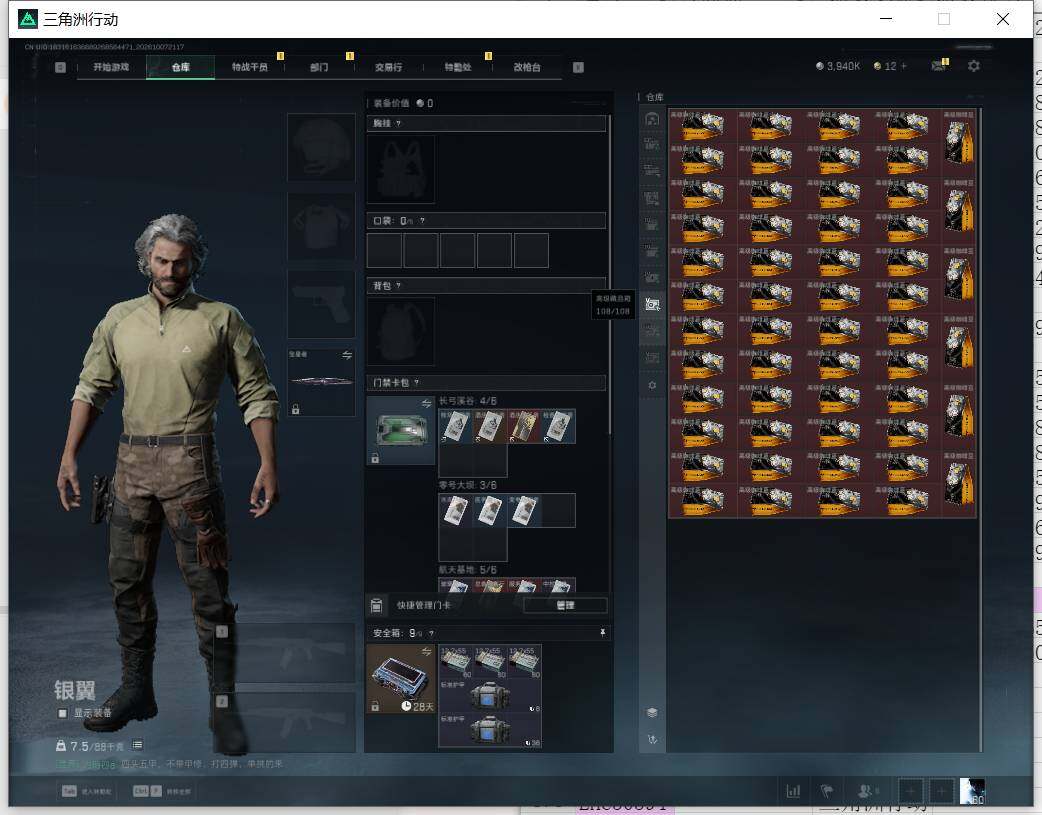Image resolution: width=1042 pixels, height=815 pixels.
Task: Open the settings gear in the top bar
Action: (974, 66)
